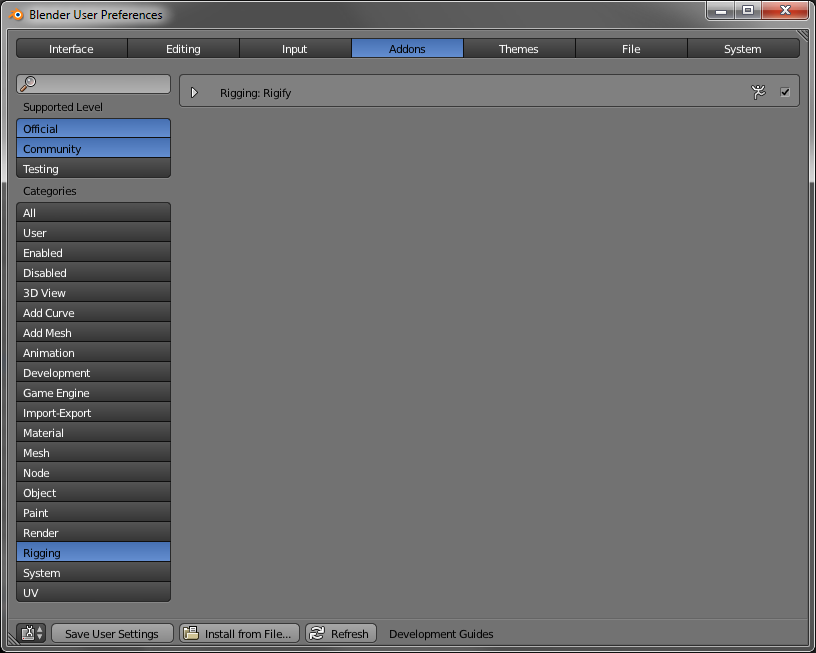Select the Game Engine category
Screen dimensions: 816x653
(94, 393)
